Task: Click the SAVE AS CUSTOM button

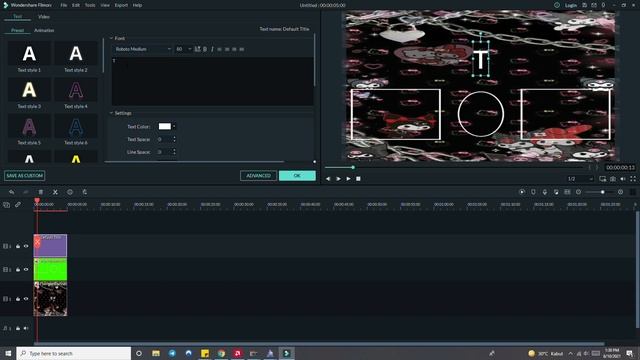Action: (24, 176)
